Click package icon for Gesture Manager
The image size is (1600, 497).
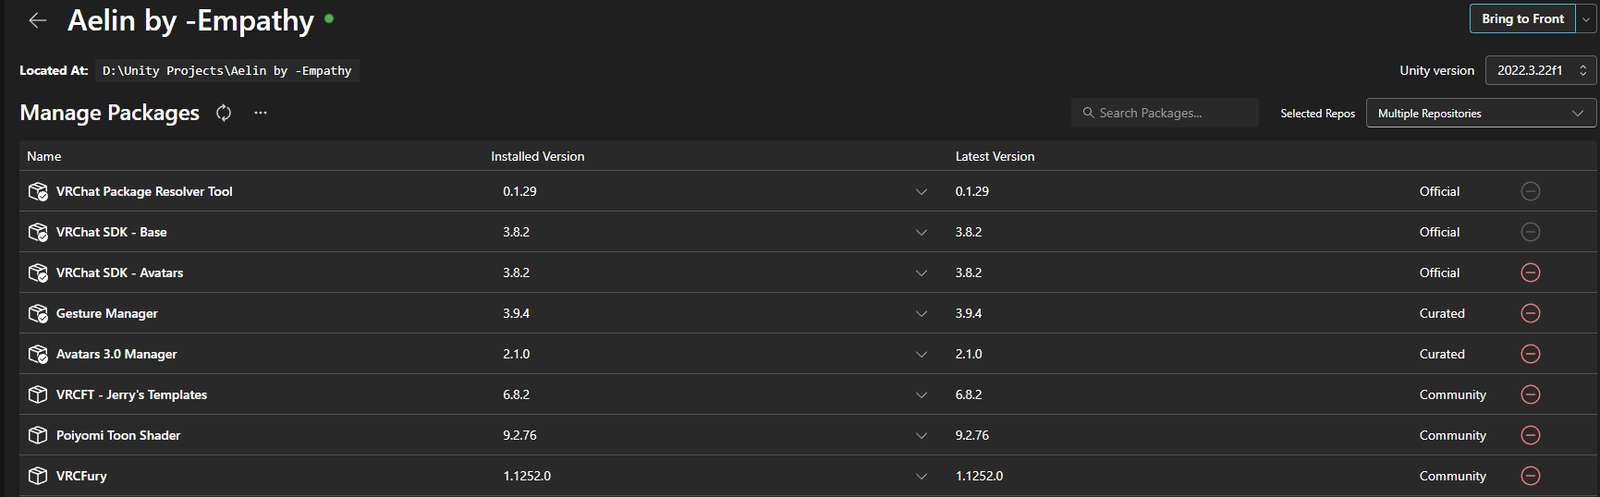tap(38, 313)
